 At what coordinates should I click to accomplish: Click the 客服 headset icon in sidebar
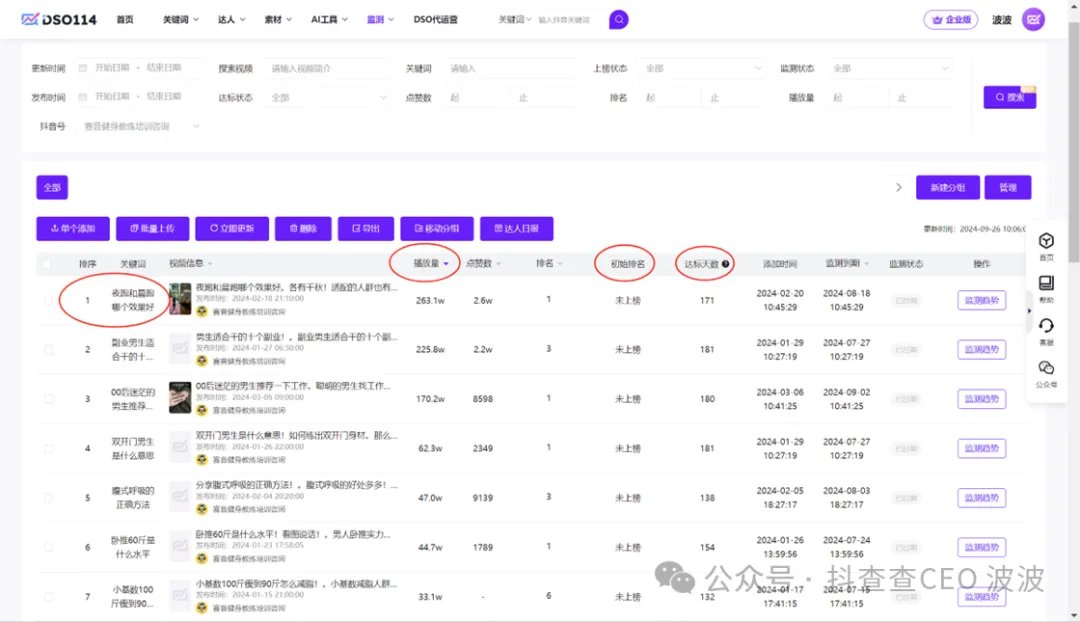click(1046, 326)
